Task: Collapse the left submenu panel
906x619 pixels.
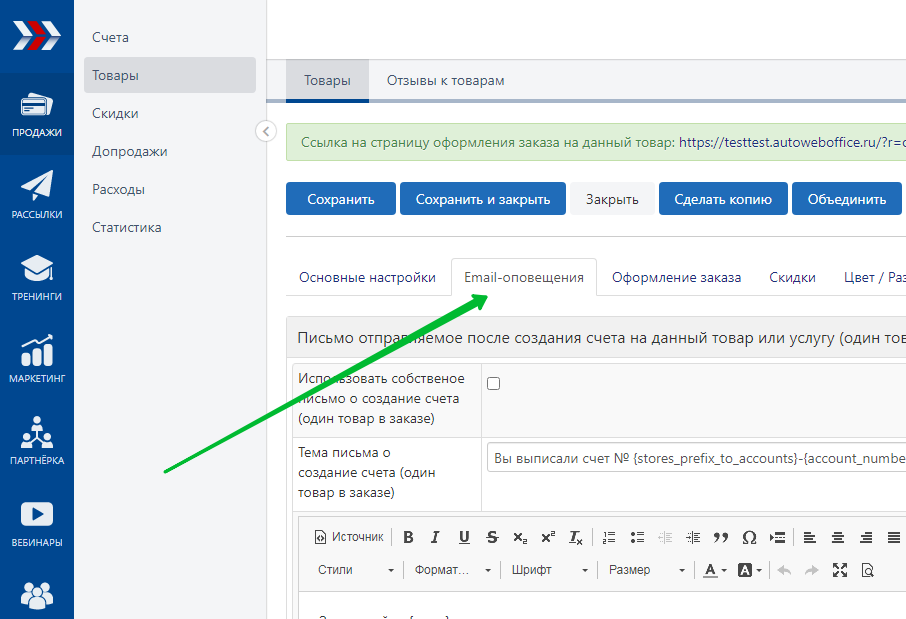Action: 266,131
